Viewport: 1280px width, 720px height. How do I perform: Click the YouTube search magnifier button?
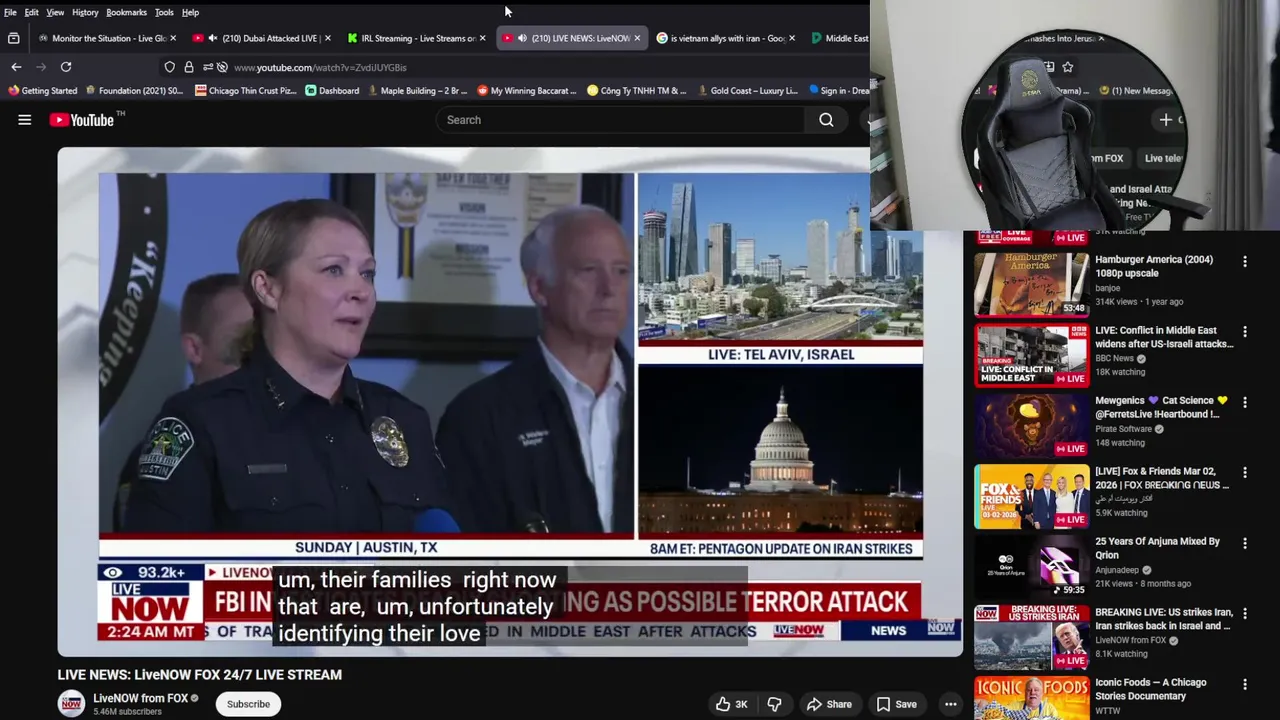pyautogui.click(x=826, y=120)
